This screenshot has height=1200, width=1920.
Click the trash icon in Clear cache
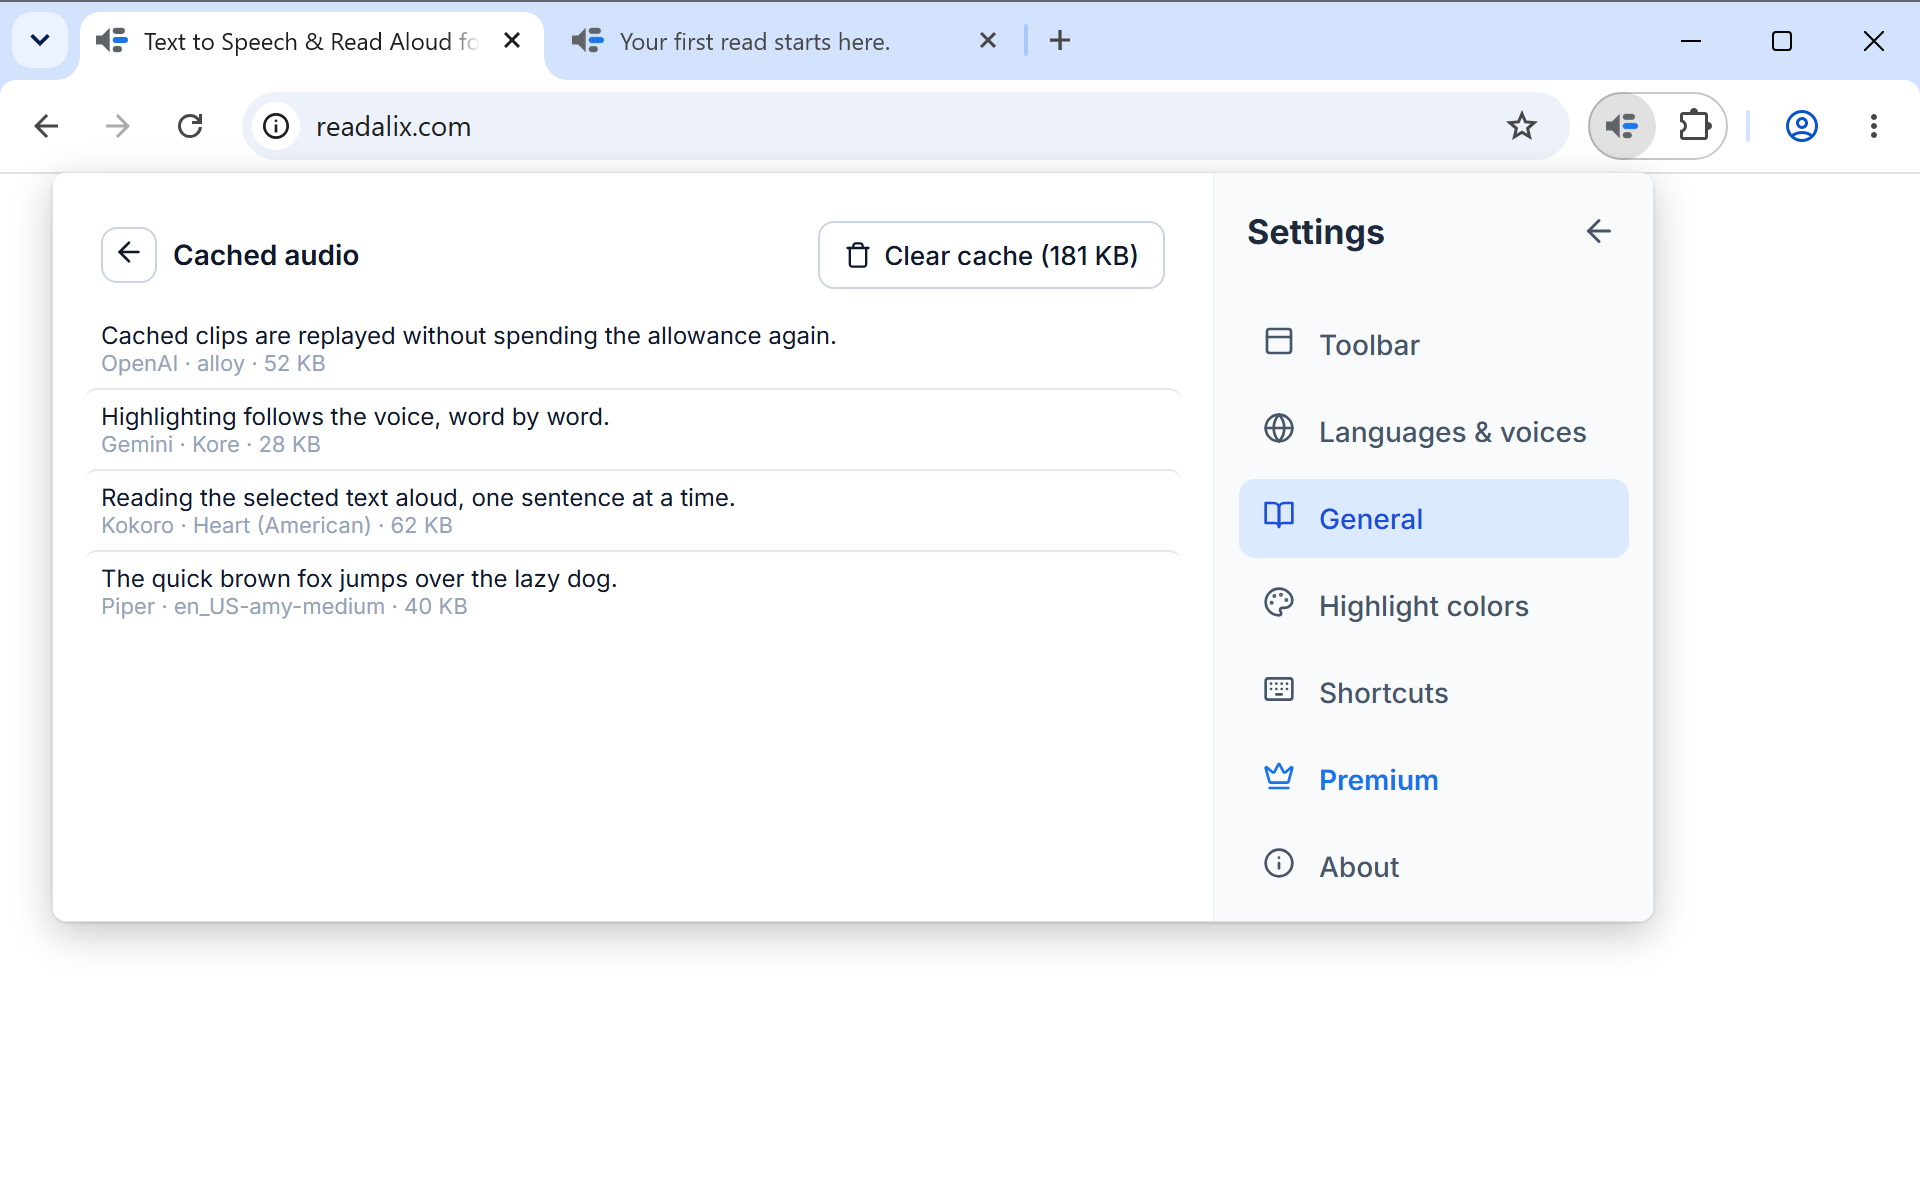click(x=858, y=256)
